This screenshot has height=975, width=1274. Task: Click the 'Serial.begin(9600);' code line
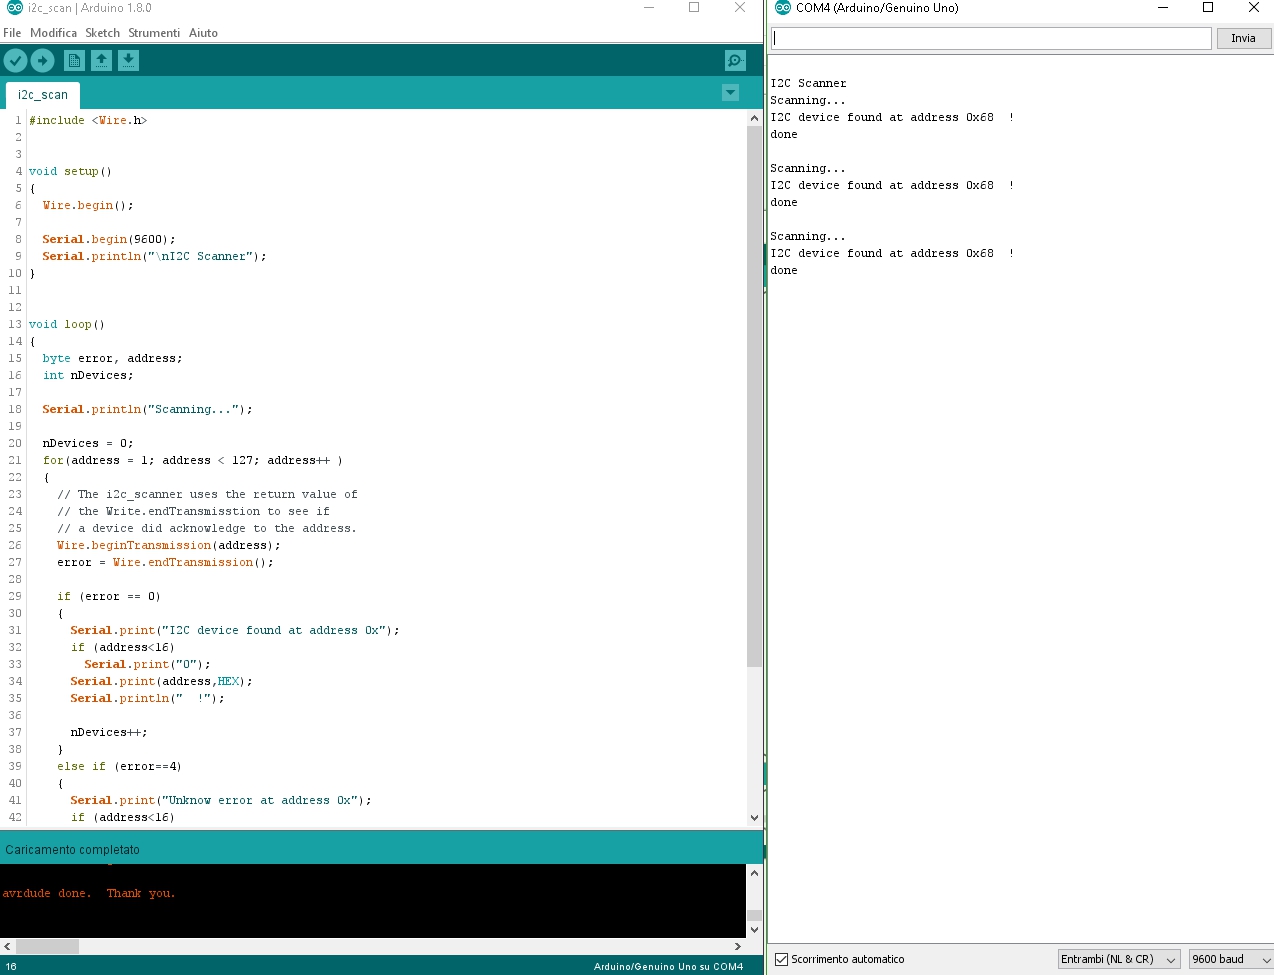108,239
